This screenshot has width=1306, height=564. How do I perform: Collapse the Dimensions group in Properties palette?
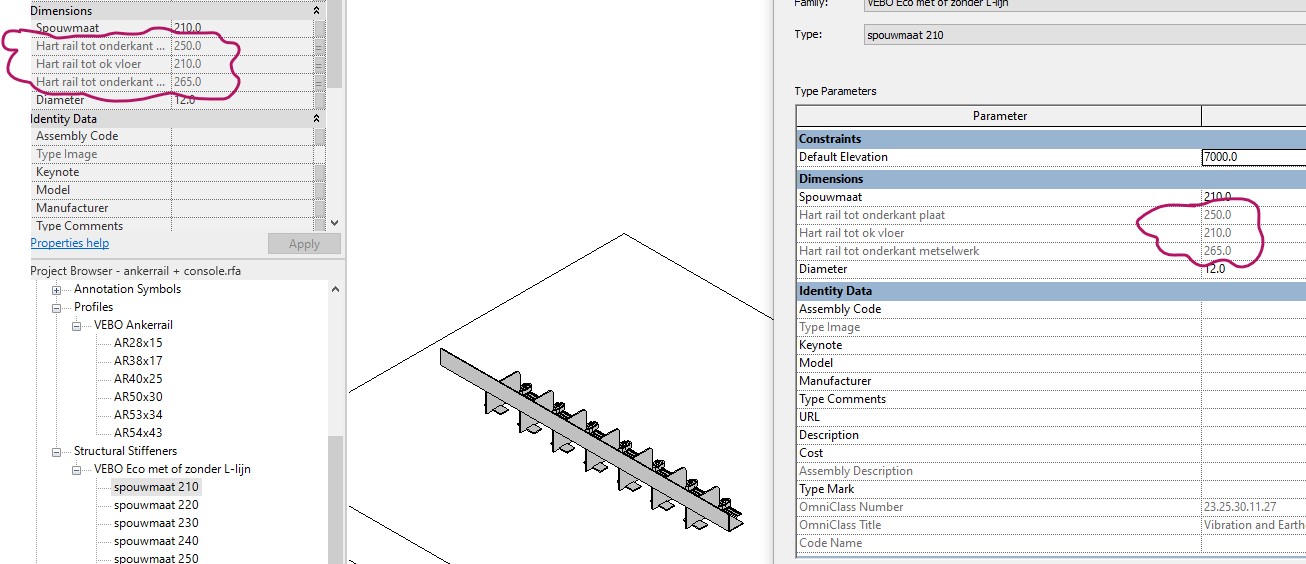pos(317,10)
